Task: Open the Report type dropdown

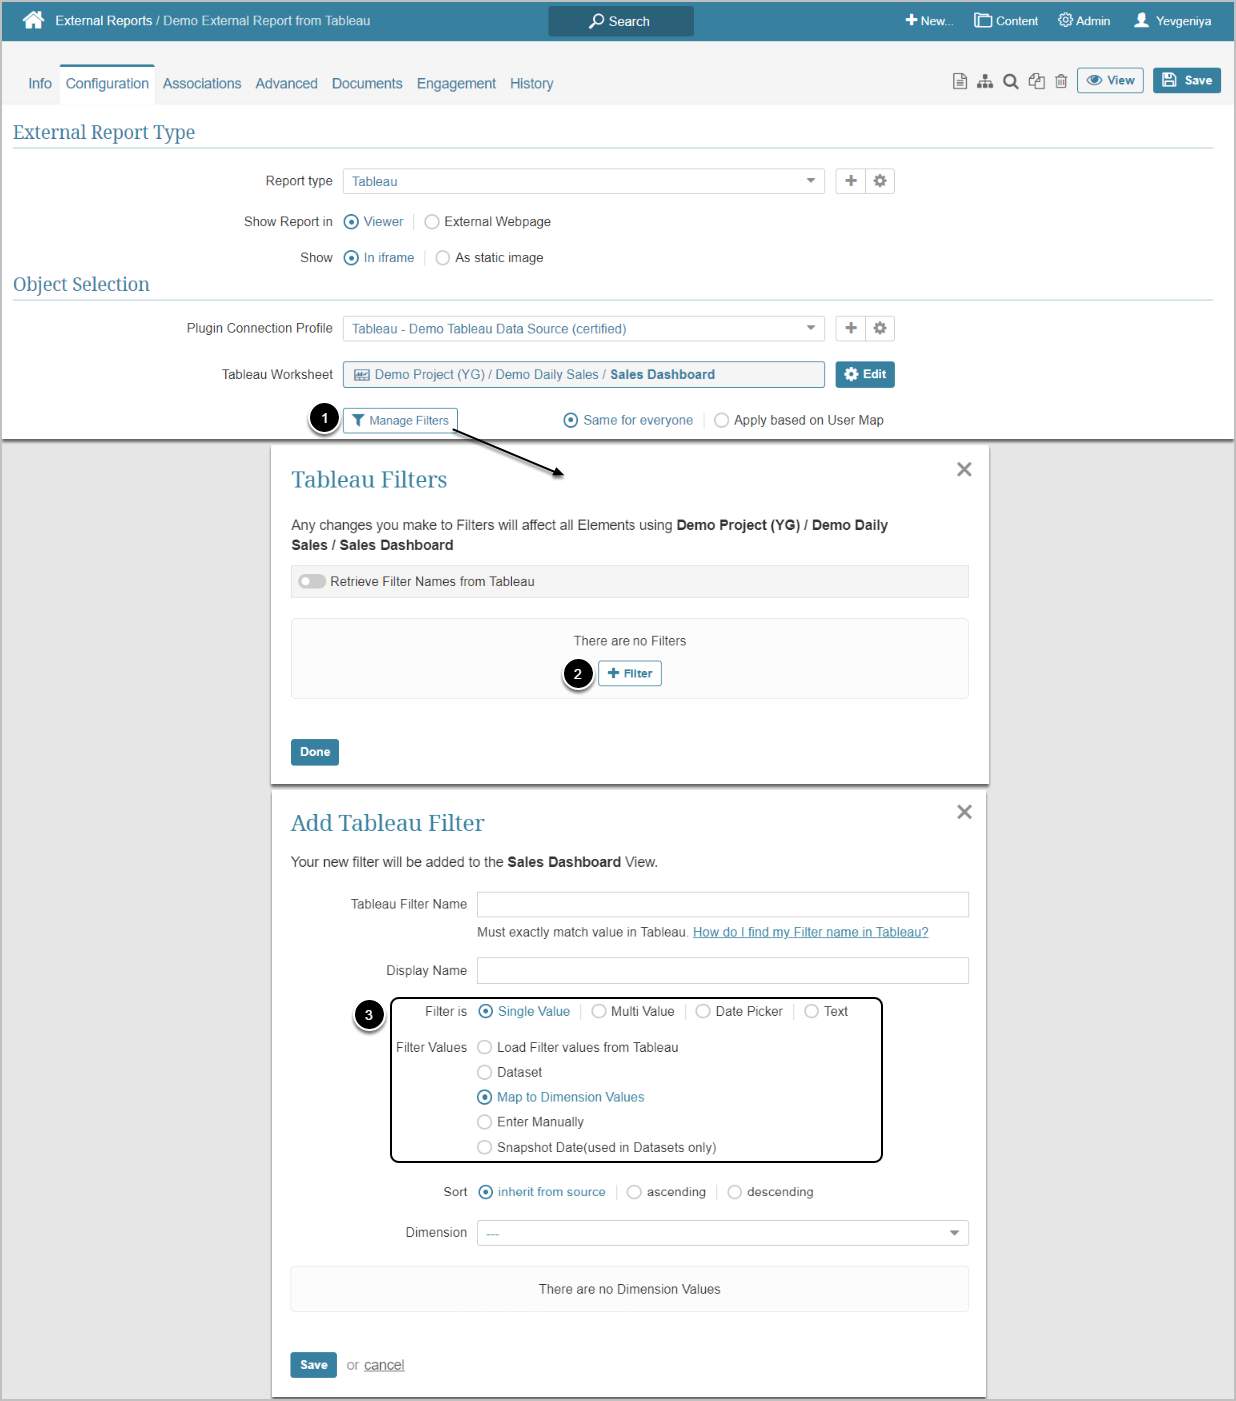Action: pos(584,181)
